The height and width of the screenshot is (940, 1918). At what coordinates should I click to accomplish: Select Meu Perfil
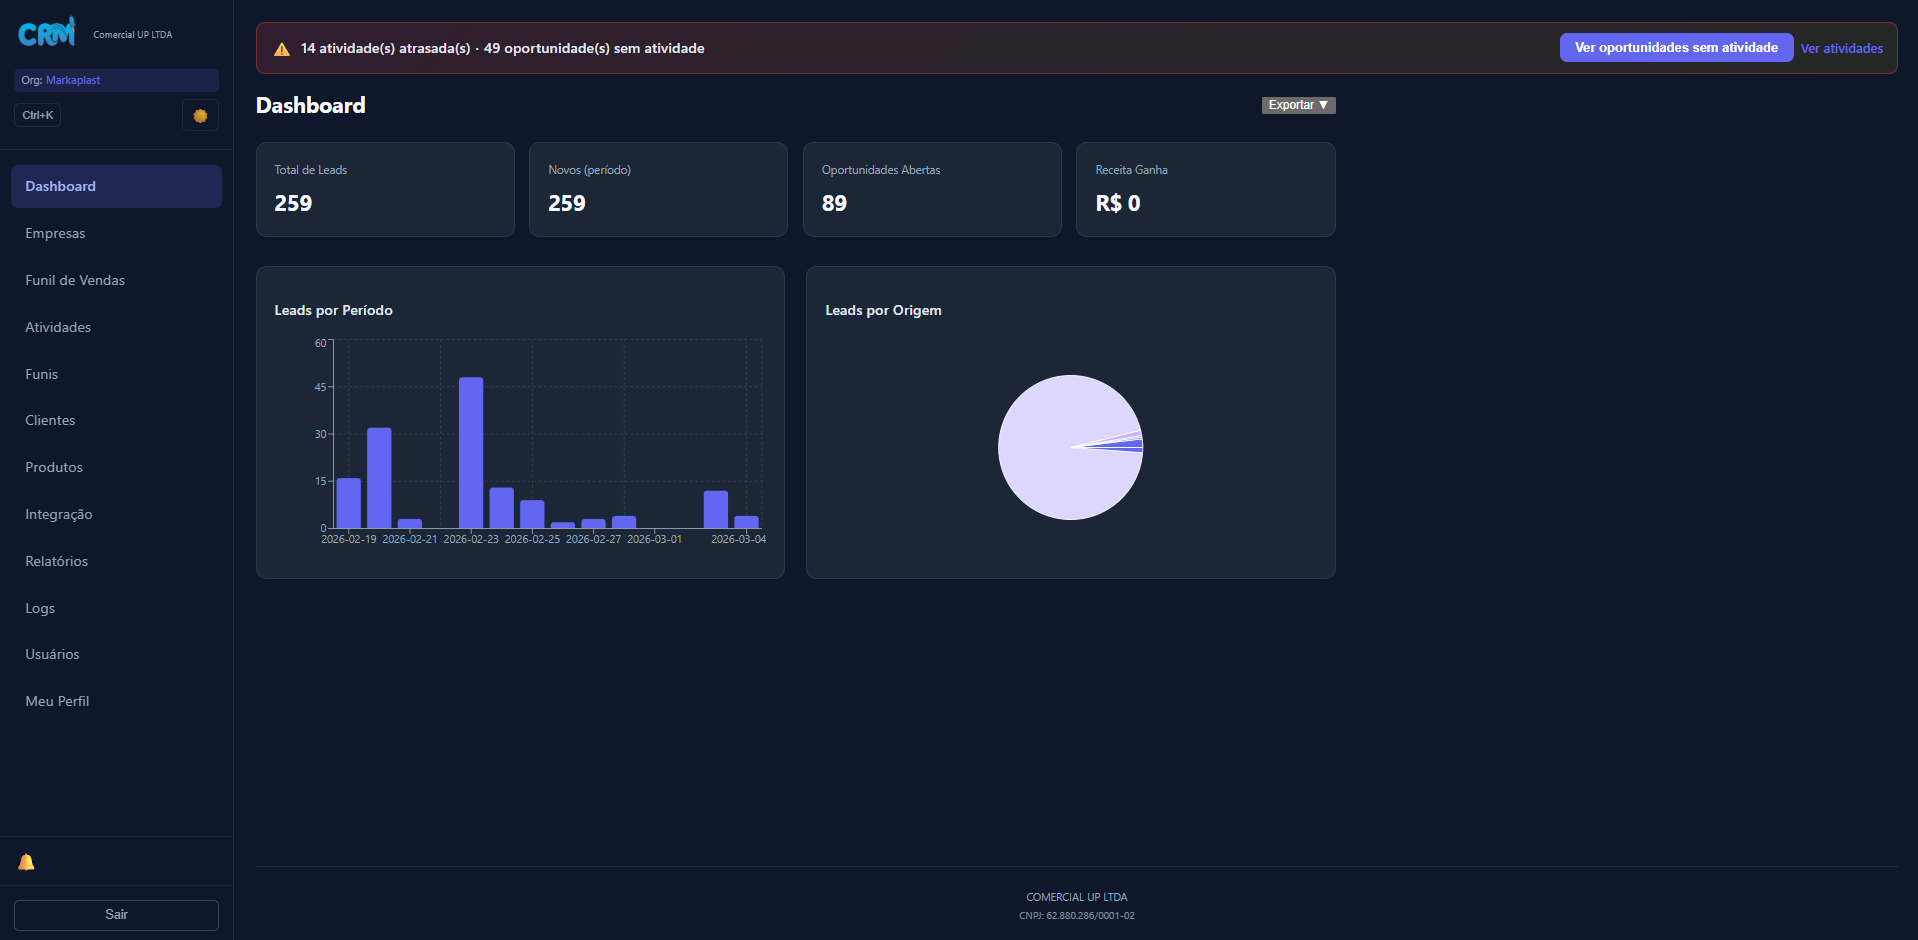(x=57, y=701)
